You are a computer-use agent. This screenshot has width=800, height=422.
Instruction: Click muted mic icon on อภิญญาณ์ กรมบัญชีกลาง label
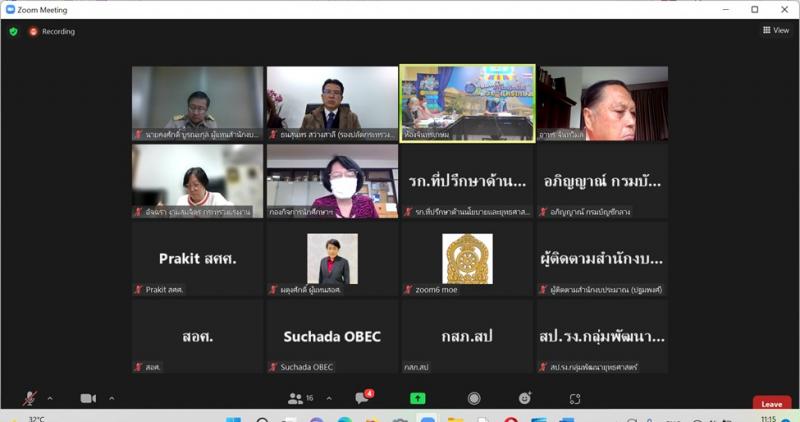coord(543,211)
